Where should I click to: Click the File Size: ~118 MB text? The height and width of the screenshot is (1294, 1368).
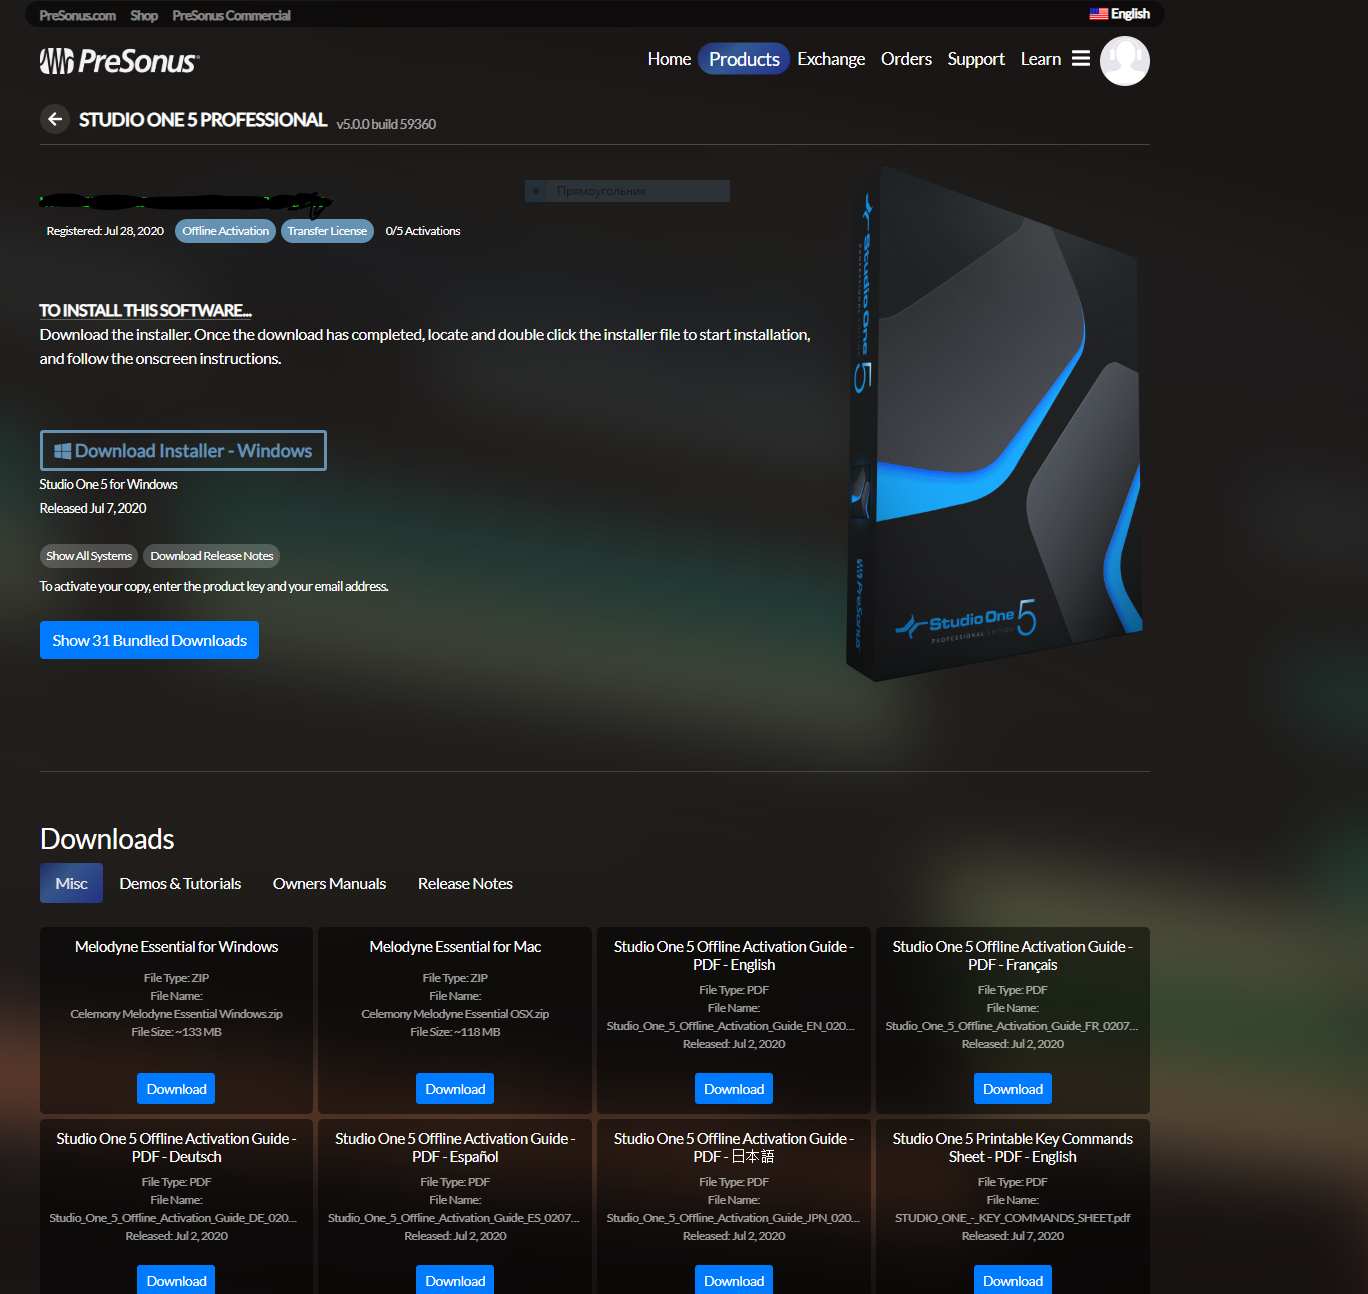click(x=455, y=1032)
